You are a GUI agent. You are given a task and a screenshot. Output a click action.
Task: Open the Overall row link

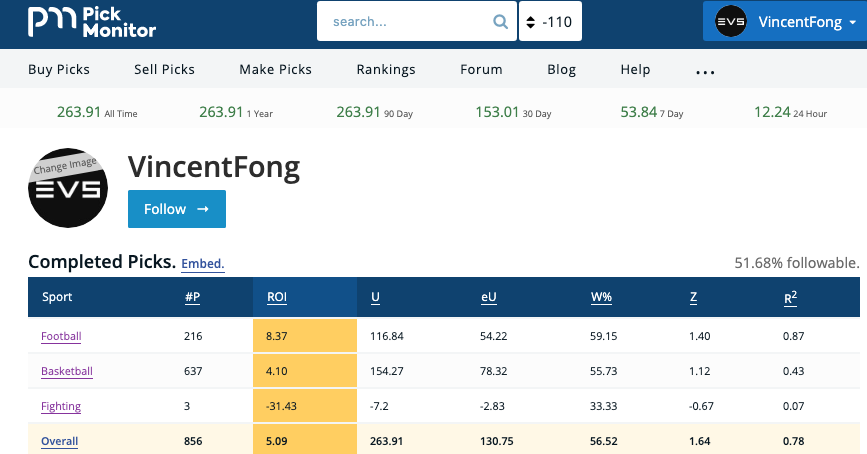tap(59, 441)
